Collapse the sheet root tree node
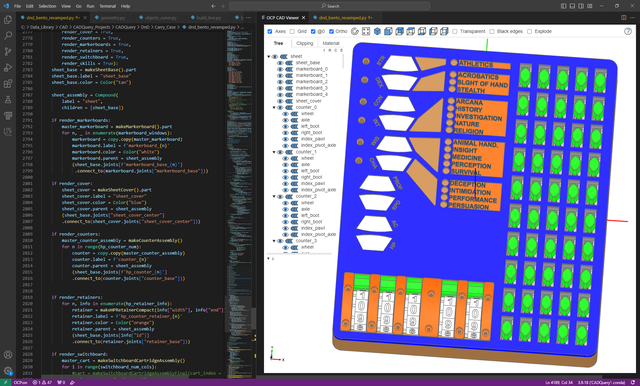The width and height of the screenshot is (640, 386). pos(269,56)
